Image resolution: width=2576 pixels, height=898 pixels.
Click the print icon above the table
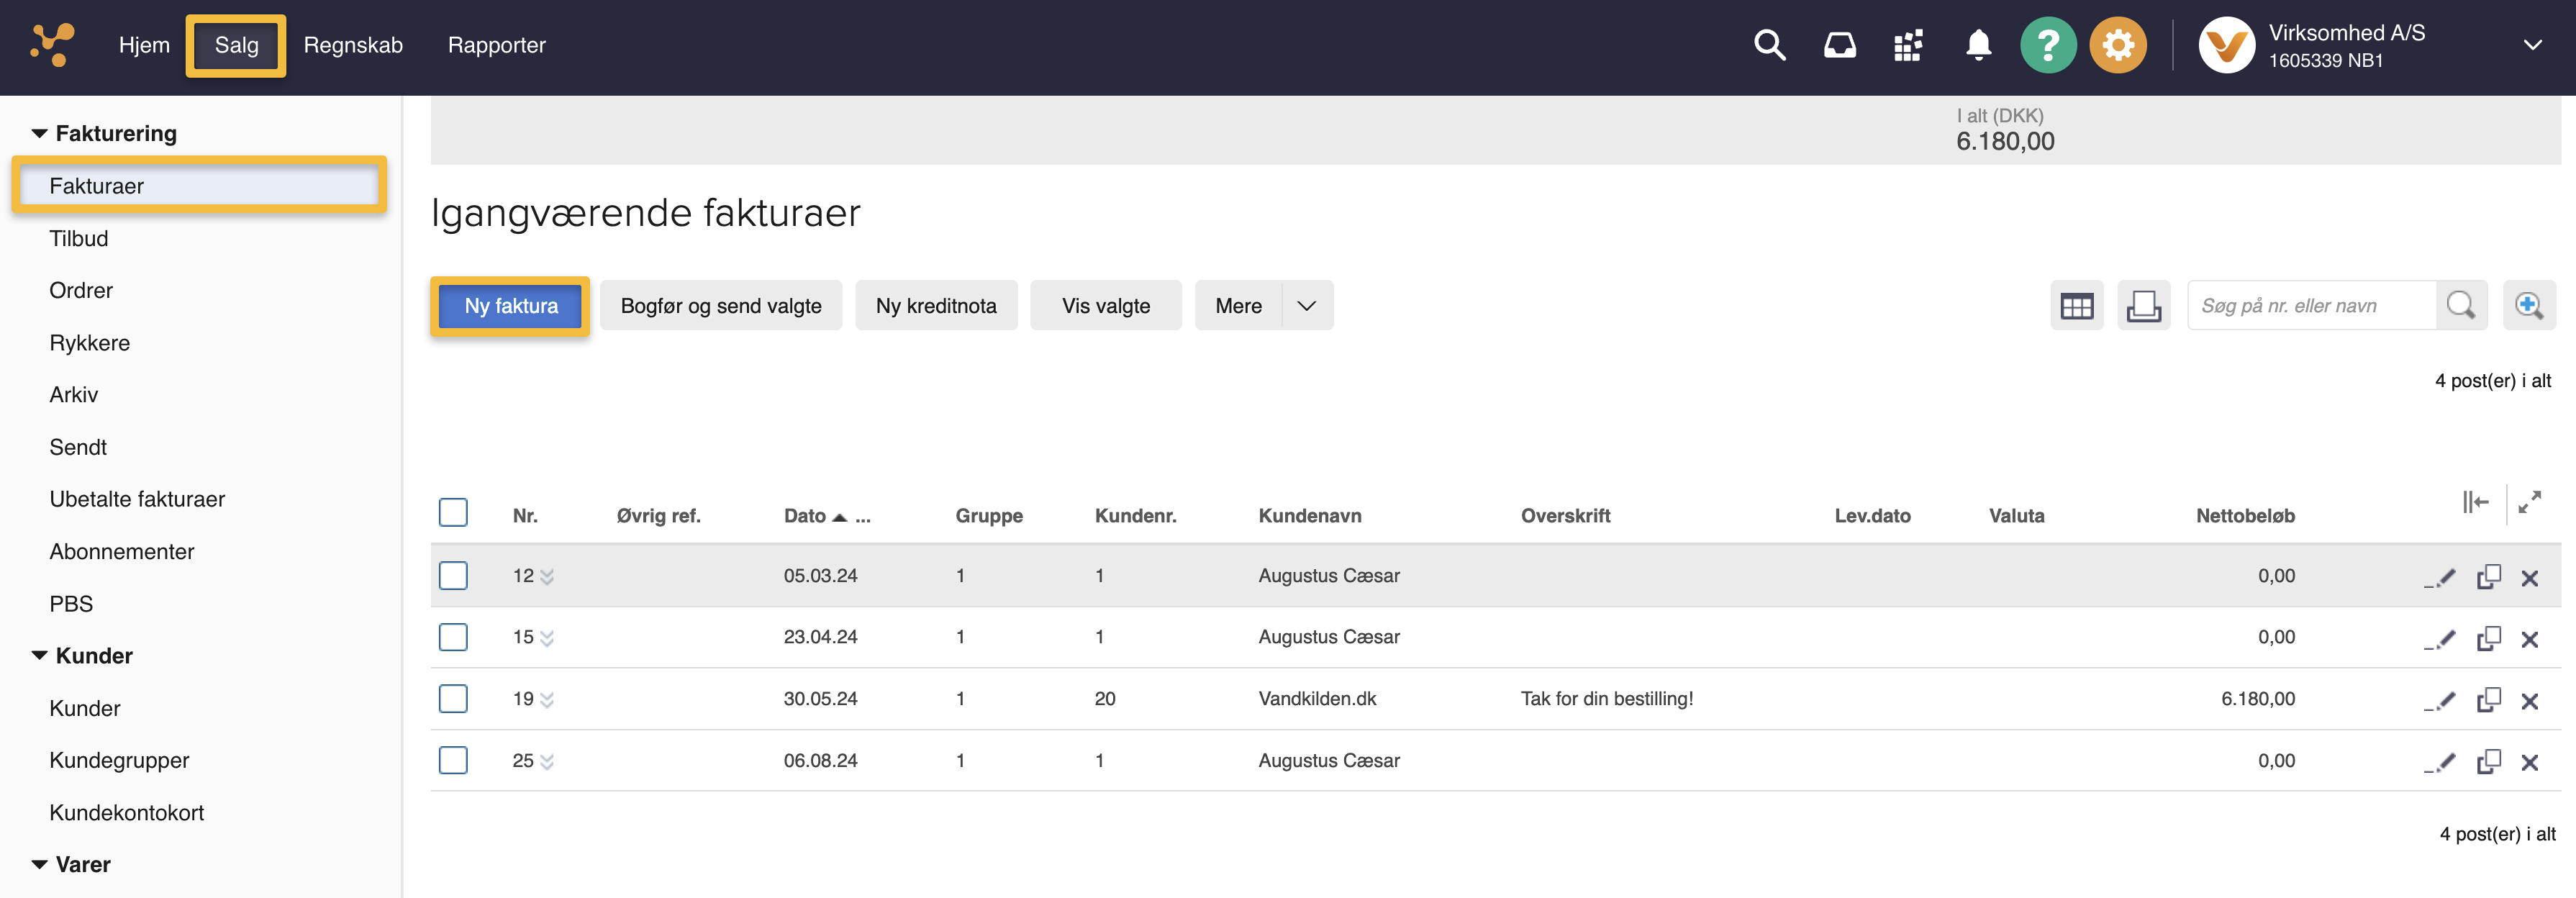(x=2143, y=306)
